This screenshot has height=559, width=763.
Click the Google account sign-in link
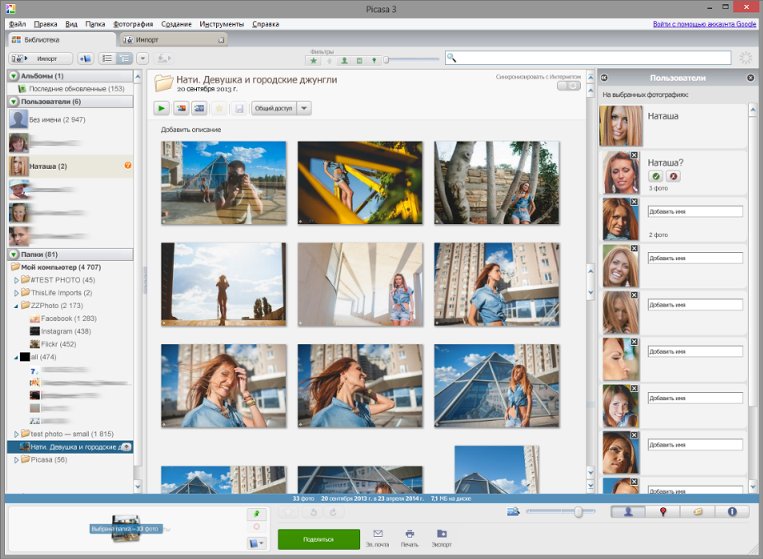(x=704, y=24)
